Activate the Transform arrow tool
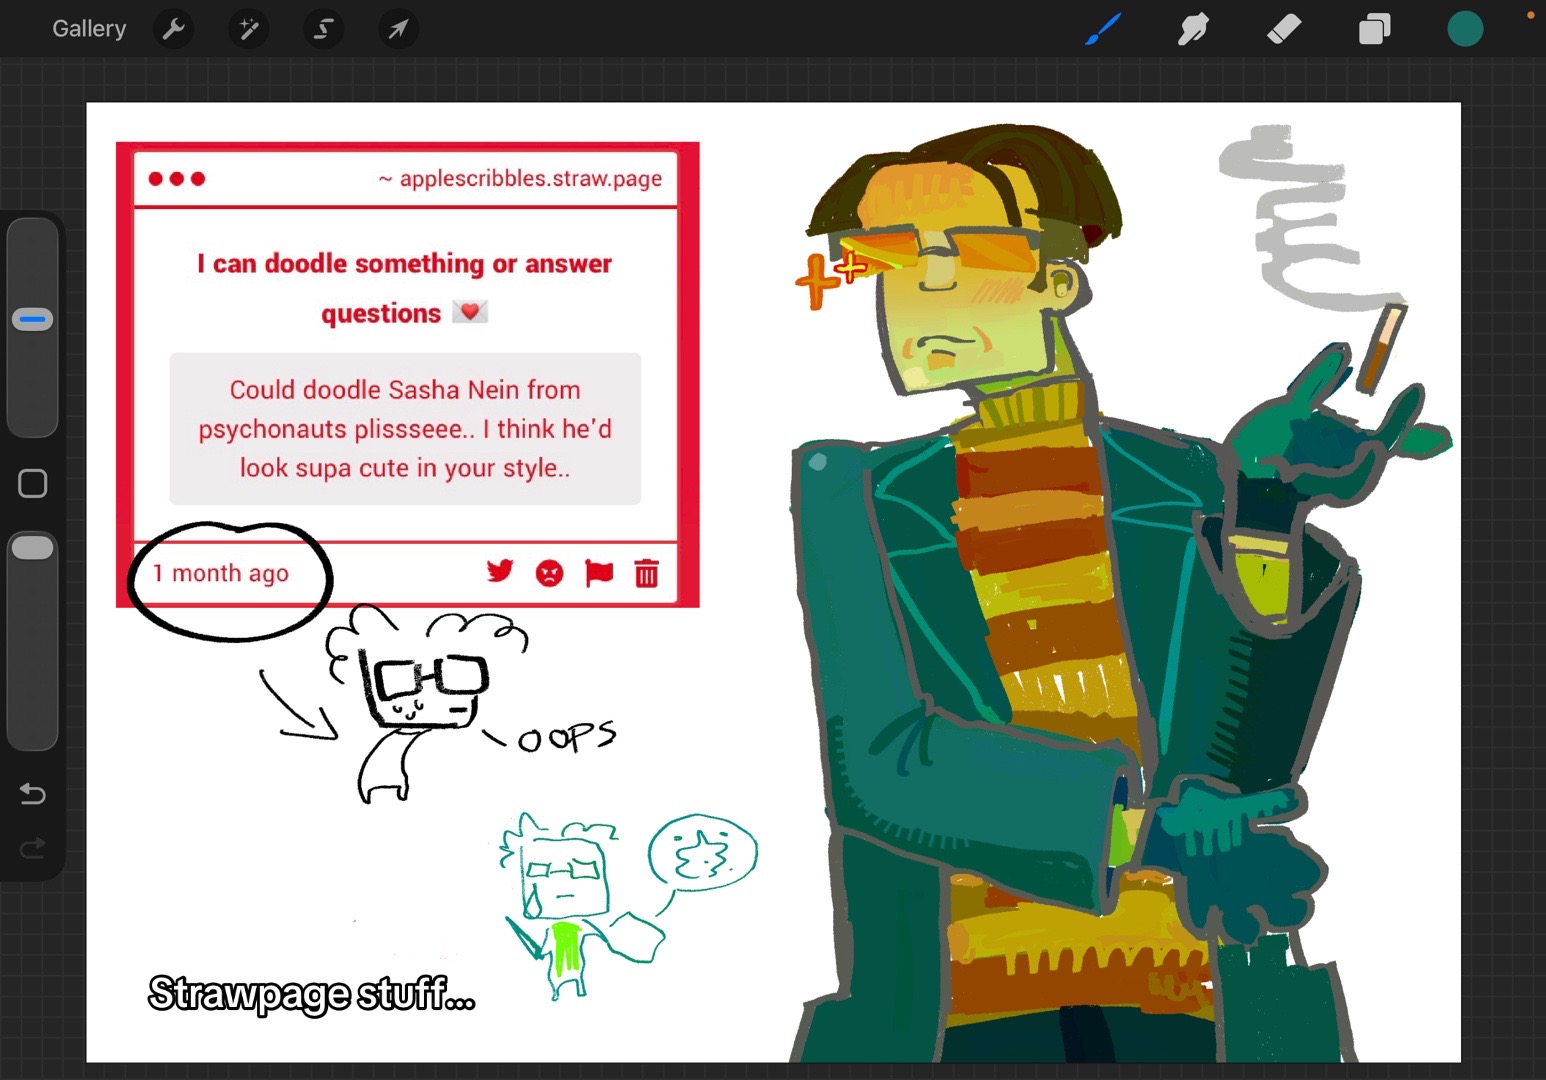The image size is (1546, 1080). (398, 30)
